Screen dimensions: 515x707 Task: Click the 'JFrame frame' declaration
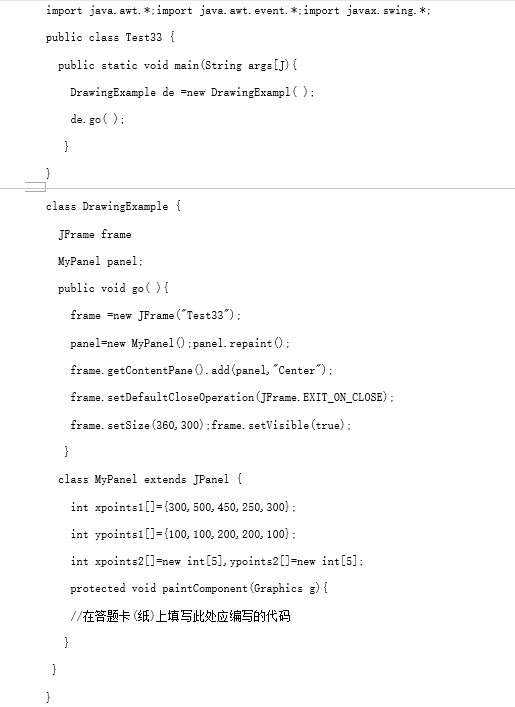click(x=95, y=234)
